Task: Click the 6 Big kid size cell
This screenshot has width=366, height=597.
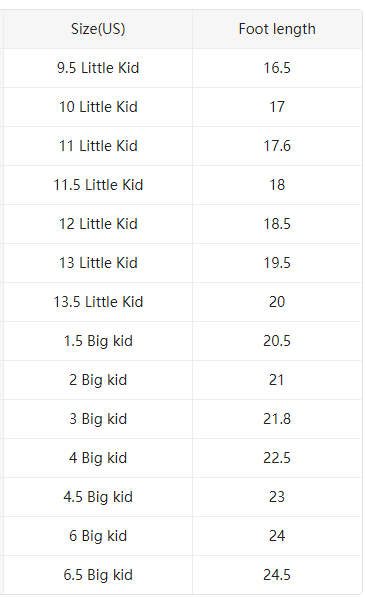Action: click(98, 536)
